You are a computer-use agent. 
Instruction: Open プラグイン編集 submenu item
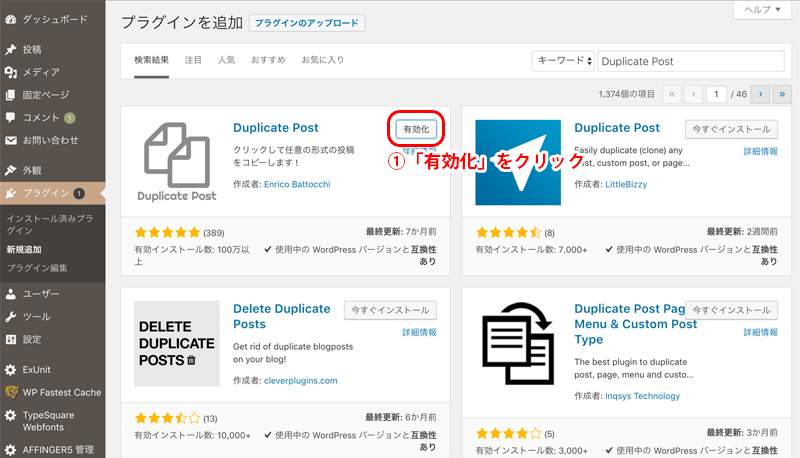coord(37,268)
